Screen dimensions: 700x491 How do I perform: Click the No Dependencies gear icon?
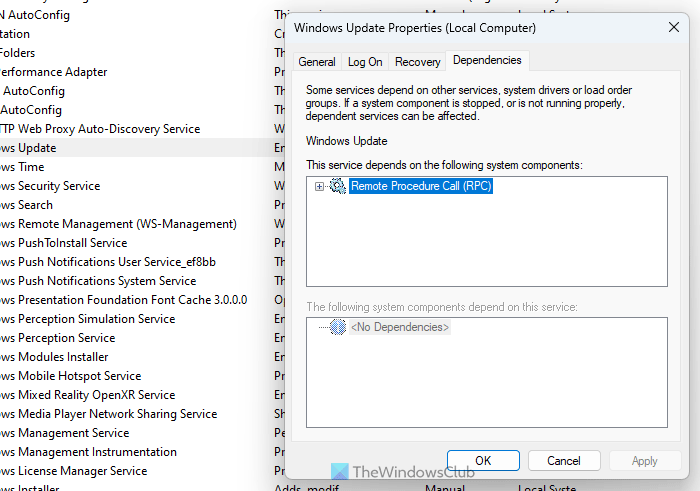tap(337, 327)
